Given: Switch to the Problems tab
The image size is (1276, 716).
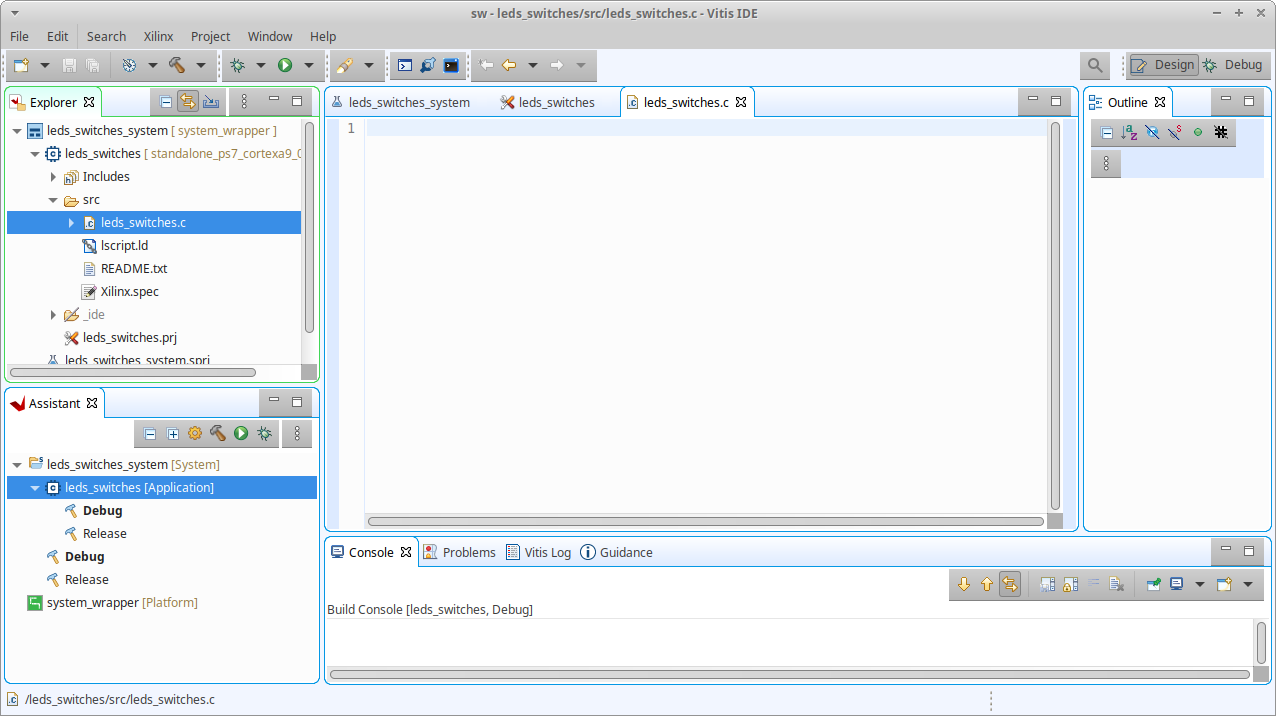Looking at the screenshot, I should tap(459, 552).
